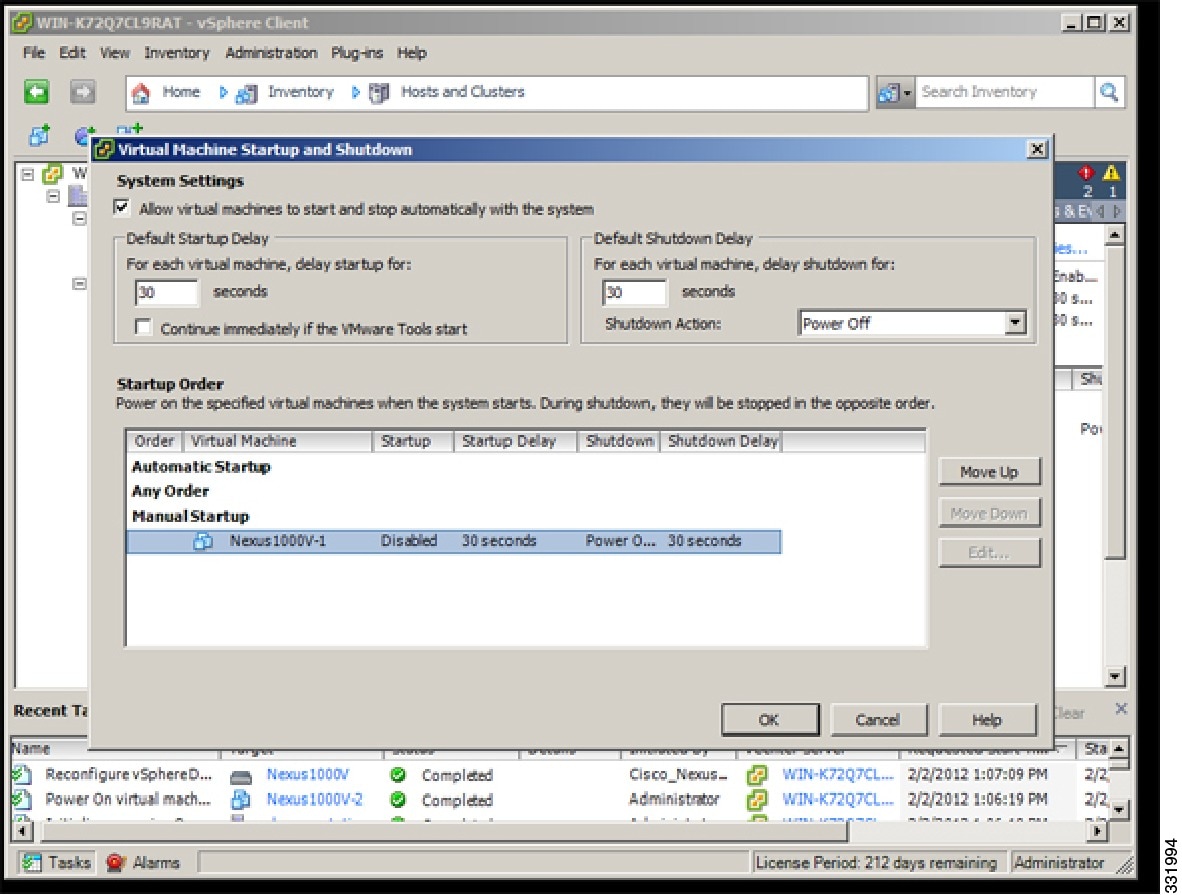1182x895 pixels.
Task: Click the Order column header
Action: [x=155, y=441]
